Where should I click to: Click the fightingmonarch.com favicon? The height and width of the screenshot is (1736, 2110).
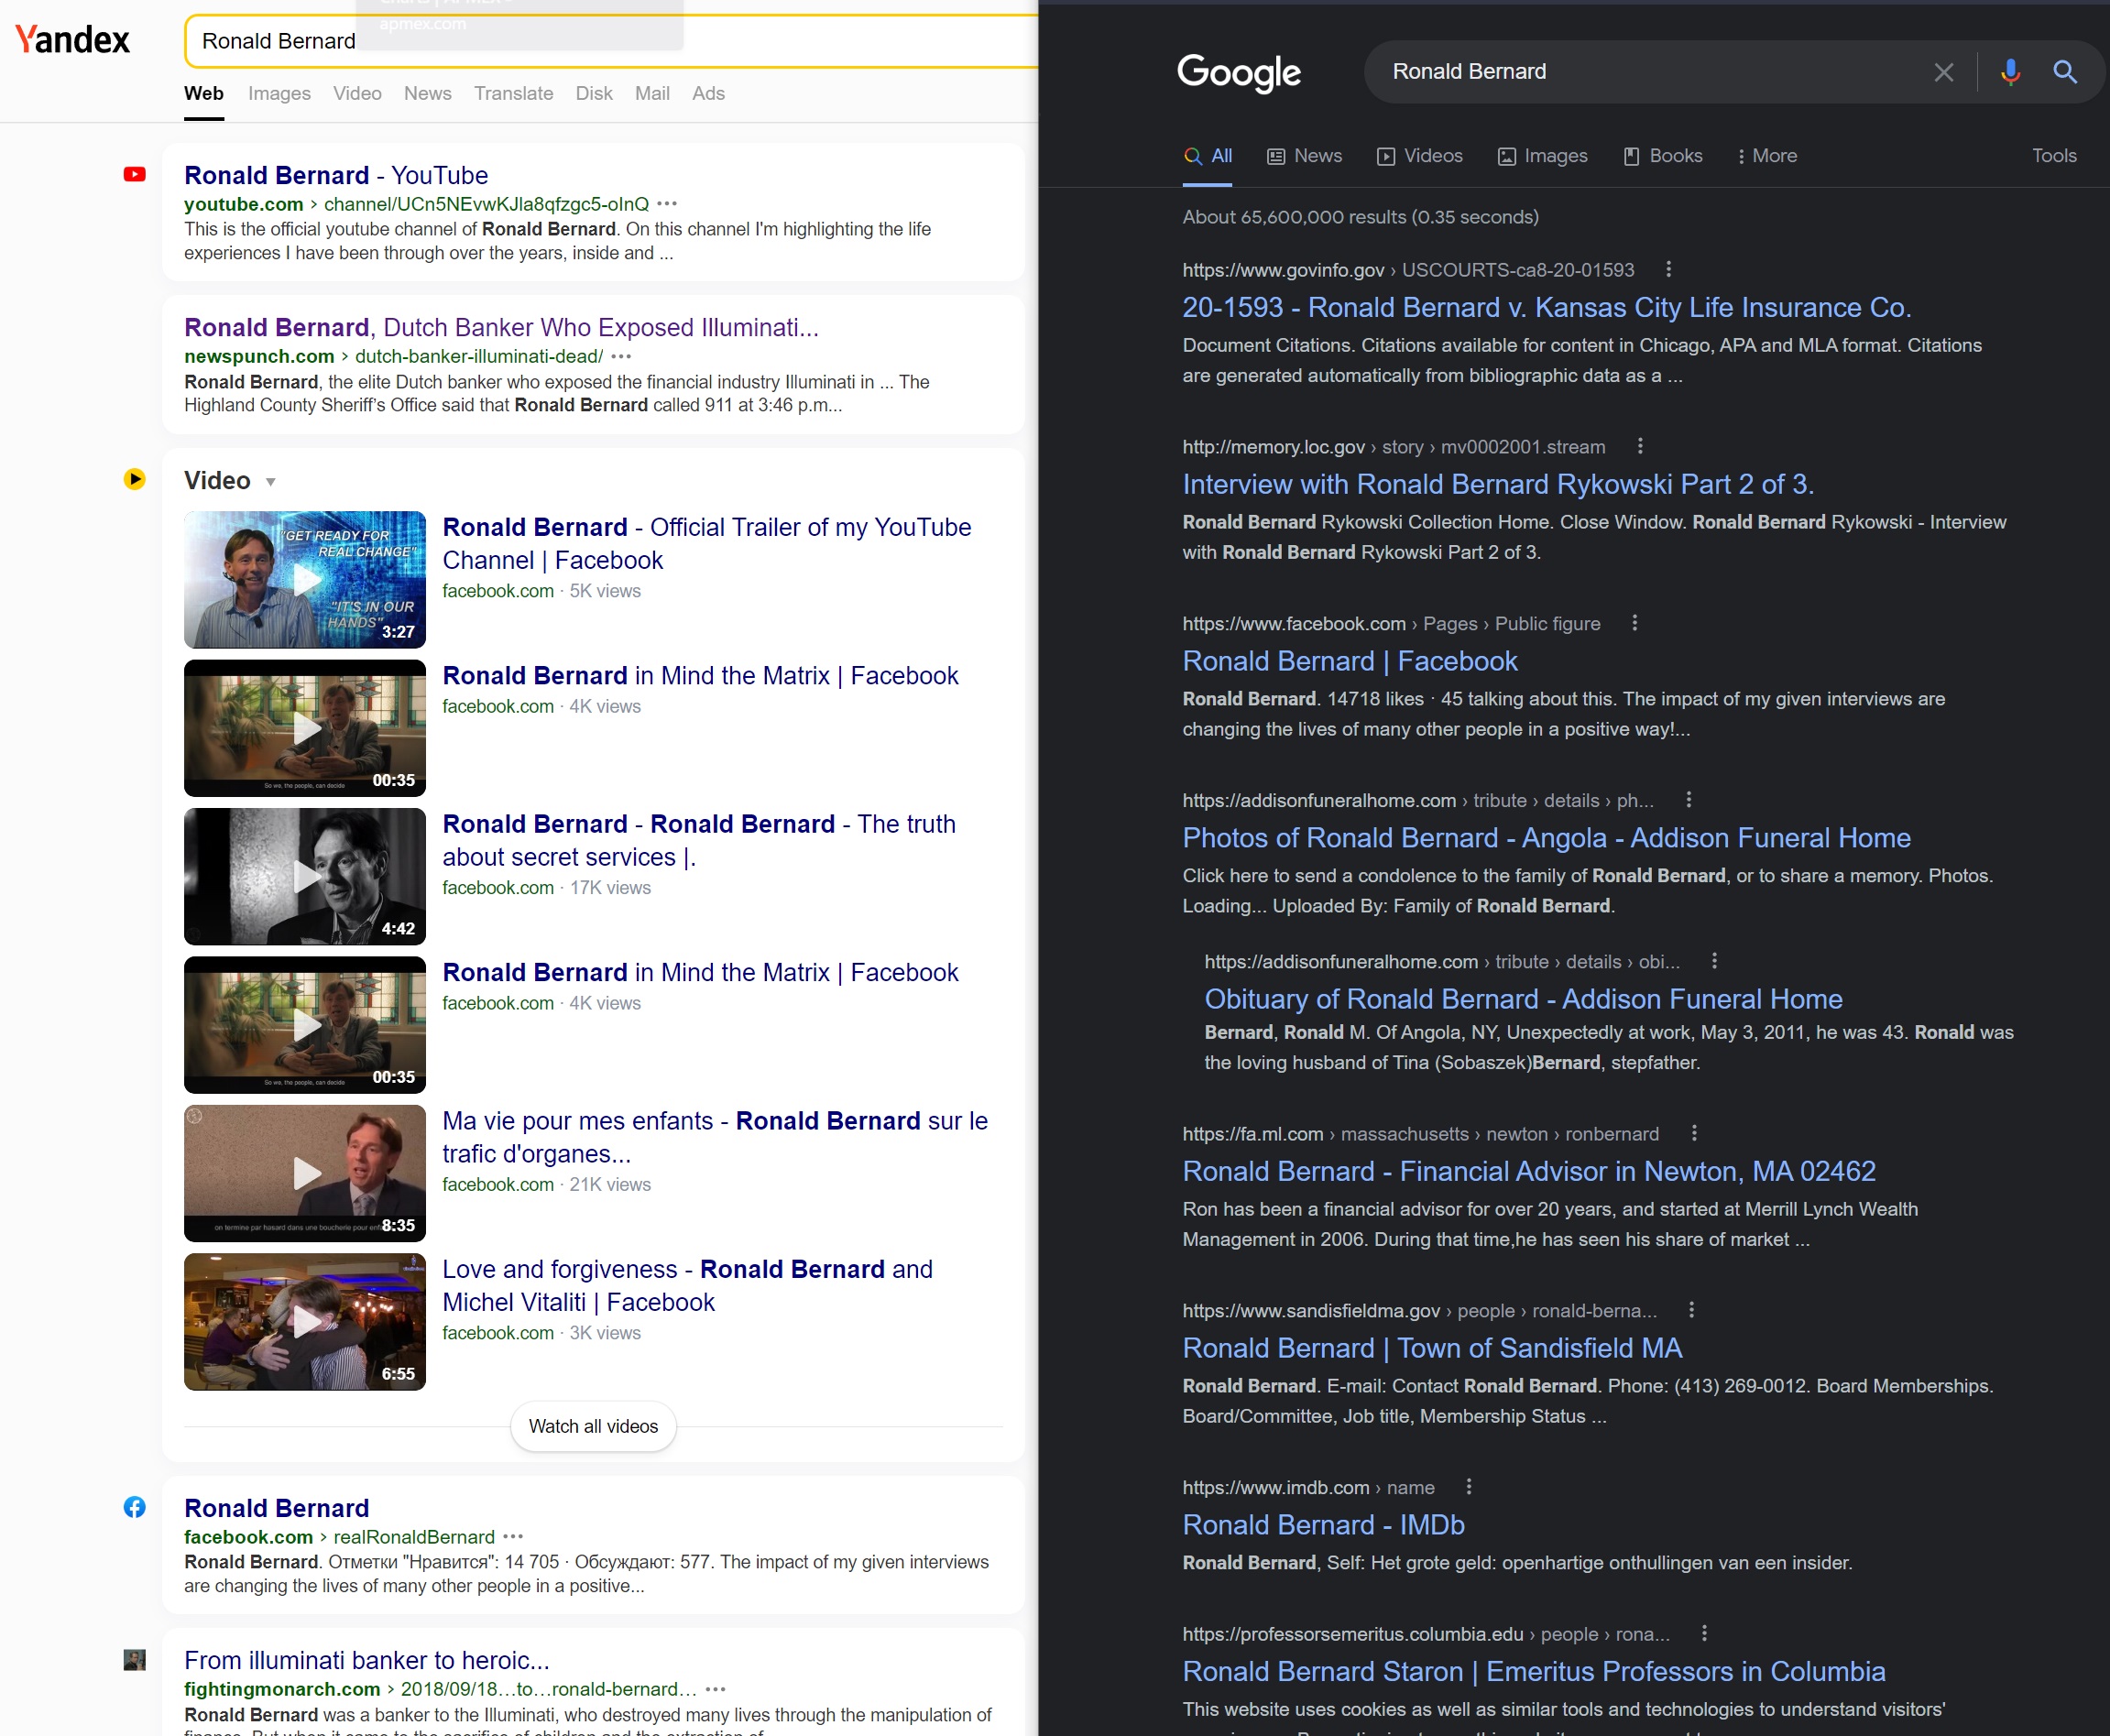coord(134,1659)
